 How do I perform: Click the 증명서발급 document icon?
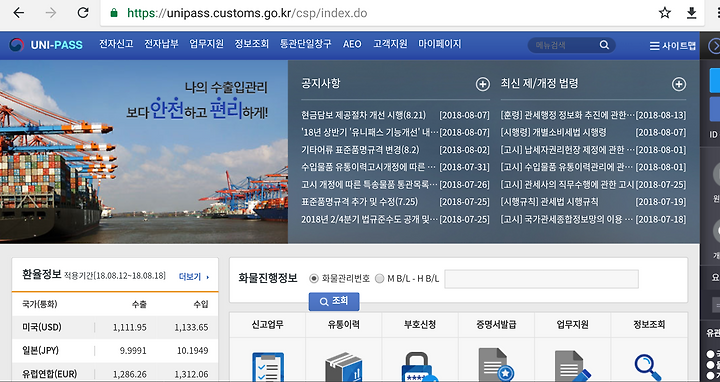click(496, 365)
